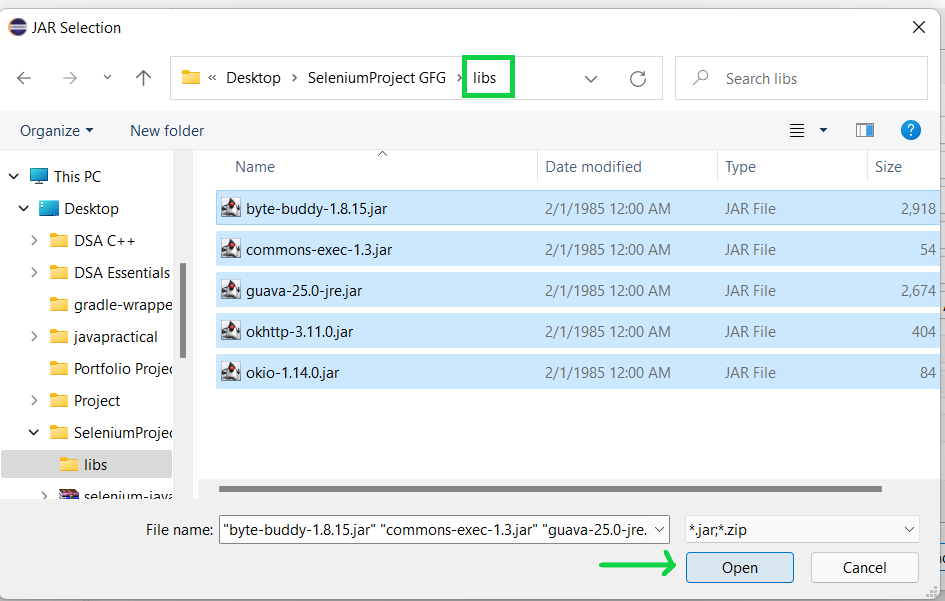Screen dimensions: 945x601
Task: Go back with the left arrow button
Action: pyautogui.click(x=24, y=78)
